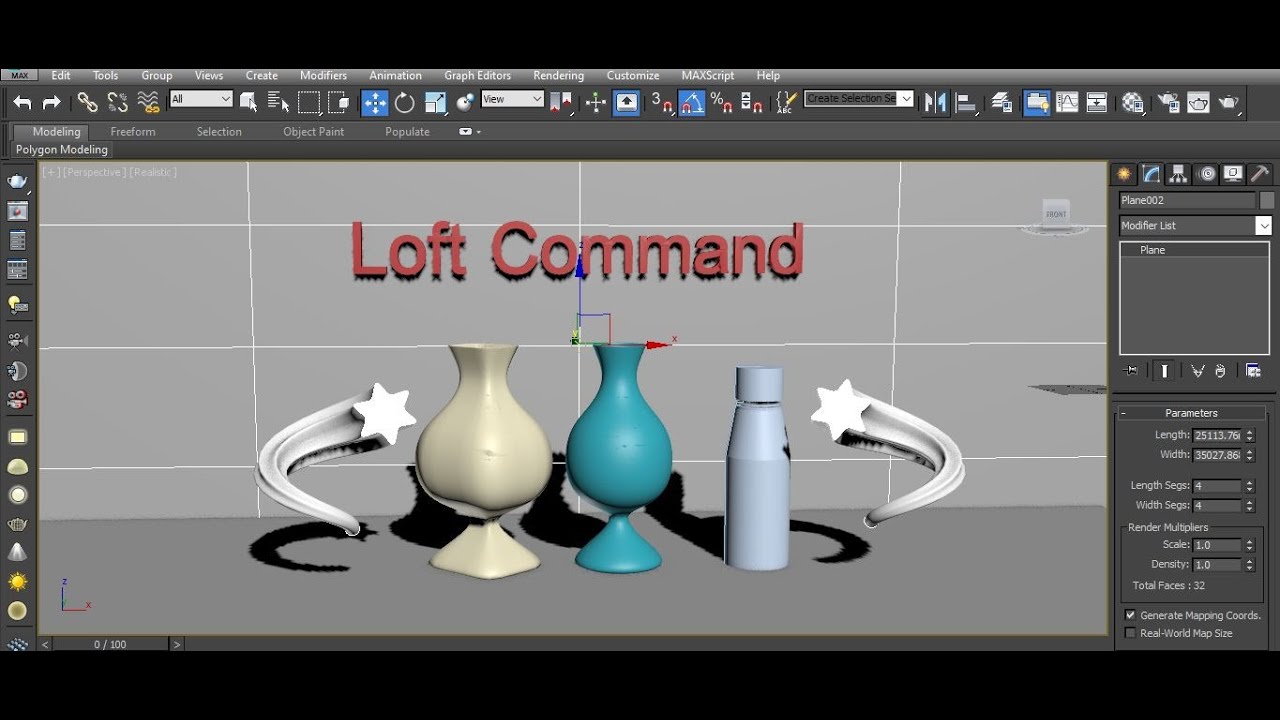The height and width of the screenshot is (720, 1280).
Task: Activate the Select and Scale tool
Action: tap(435, 102)
